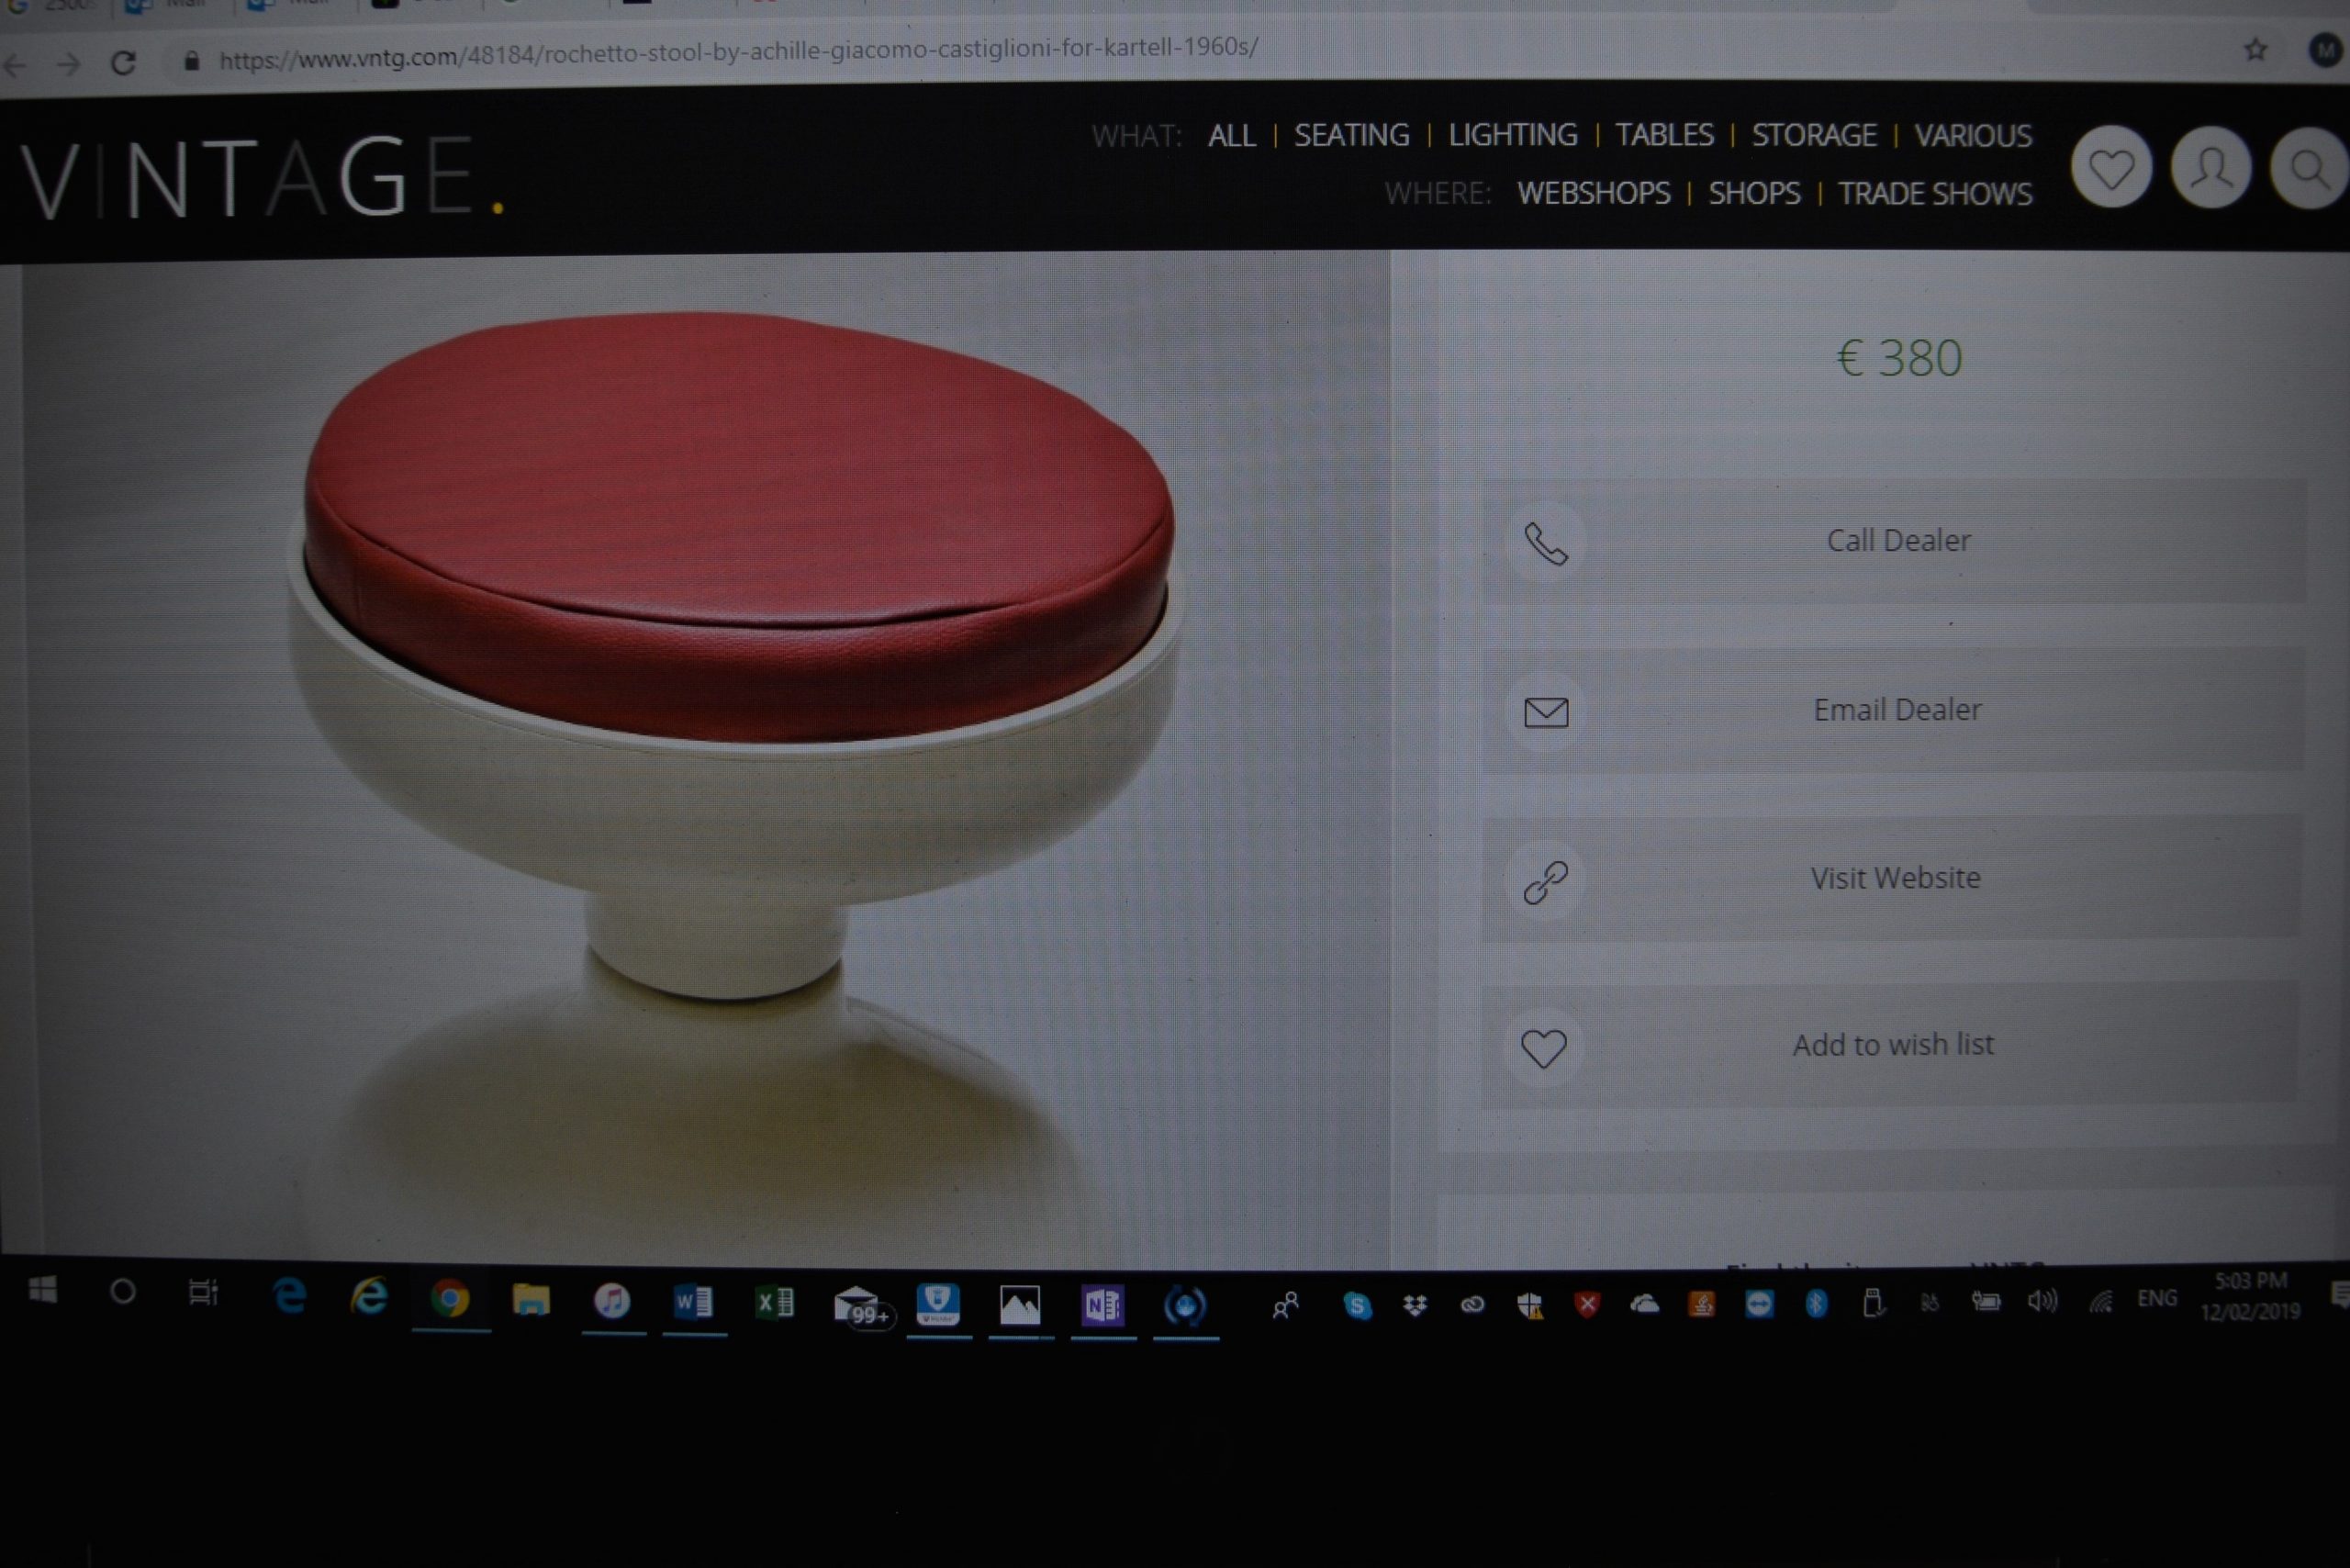The width and height of the screenshot is (2350, 1568).
Task: Open the SEATING category
Action: (1351, 135)
